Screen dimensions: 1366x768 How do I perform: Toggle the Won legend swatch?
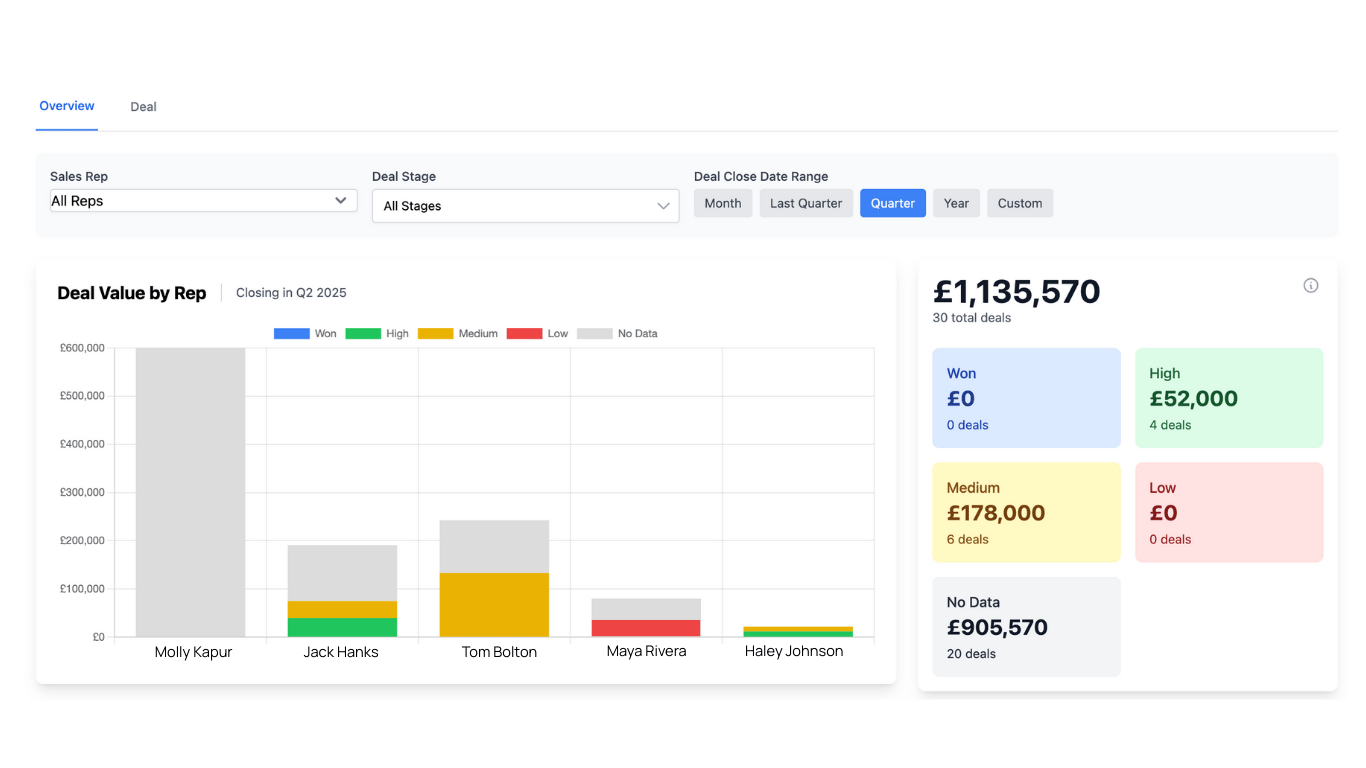click(291, 334)
